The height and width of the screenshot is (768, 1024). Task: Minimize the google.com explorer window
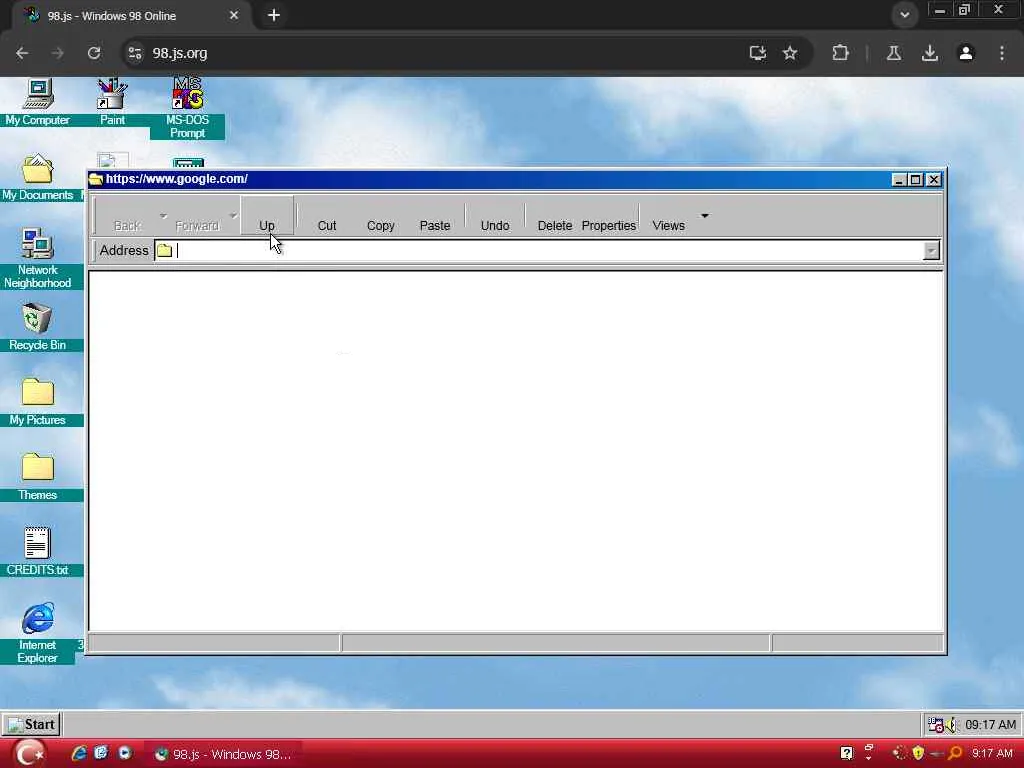click(x=899, y=180)
